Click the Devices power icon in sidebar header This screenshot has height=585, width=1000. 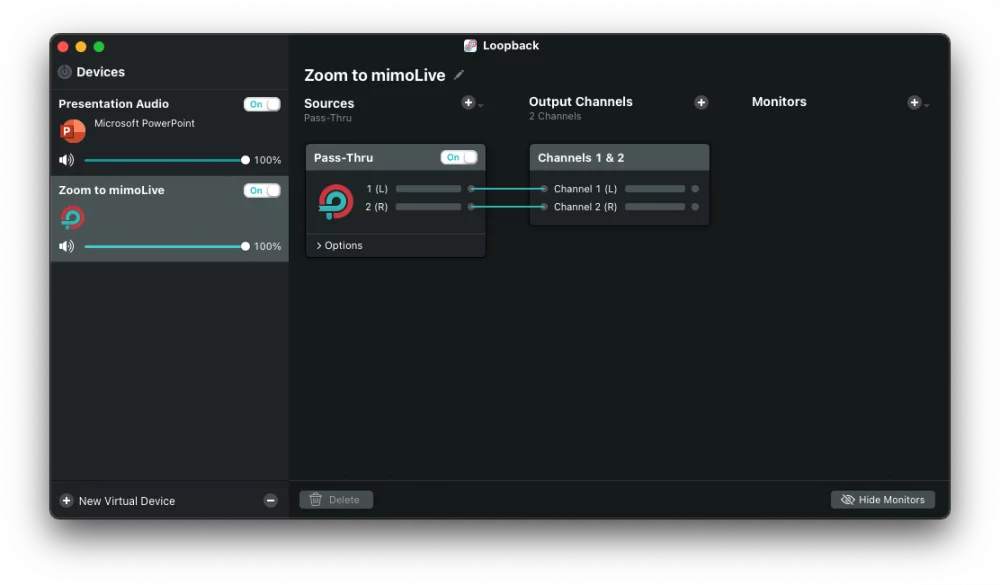pyautogui.click(x=64, y=72)
